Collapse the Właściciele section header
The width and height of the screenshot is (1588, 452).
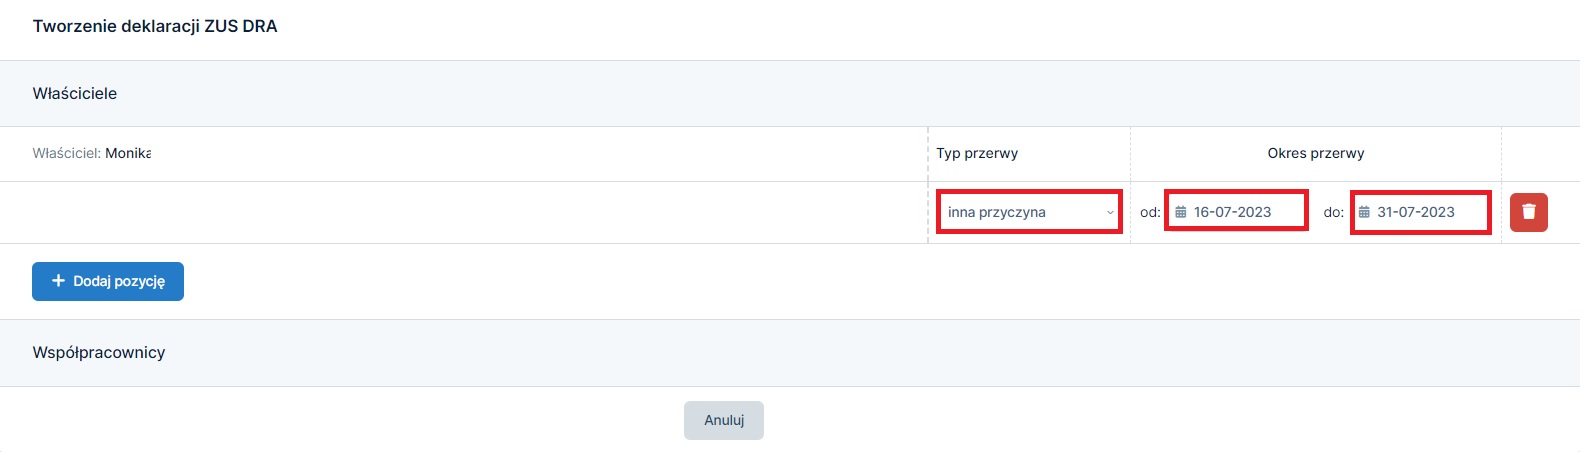(x=790, y=93)
